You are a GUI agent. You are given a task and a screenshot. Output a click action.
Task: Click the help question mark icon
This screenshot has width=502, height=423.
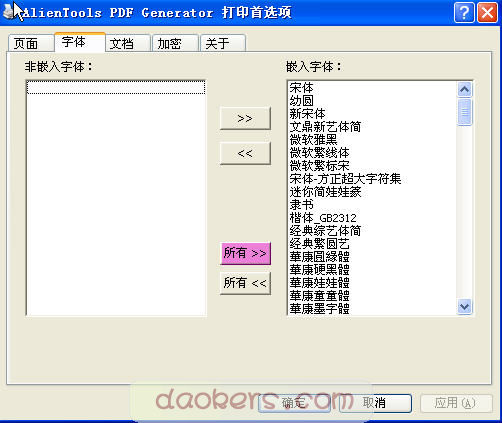(464, 13)
